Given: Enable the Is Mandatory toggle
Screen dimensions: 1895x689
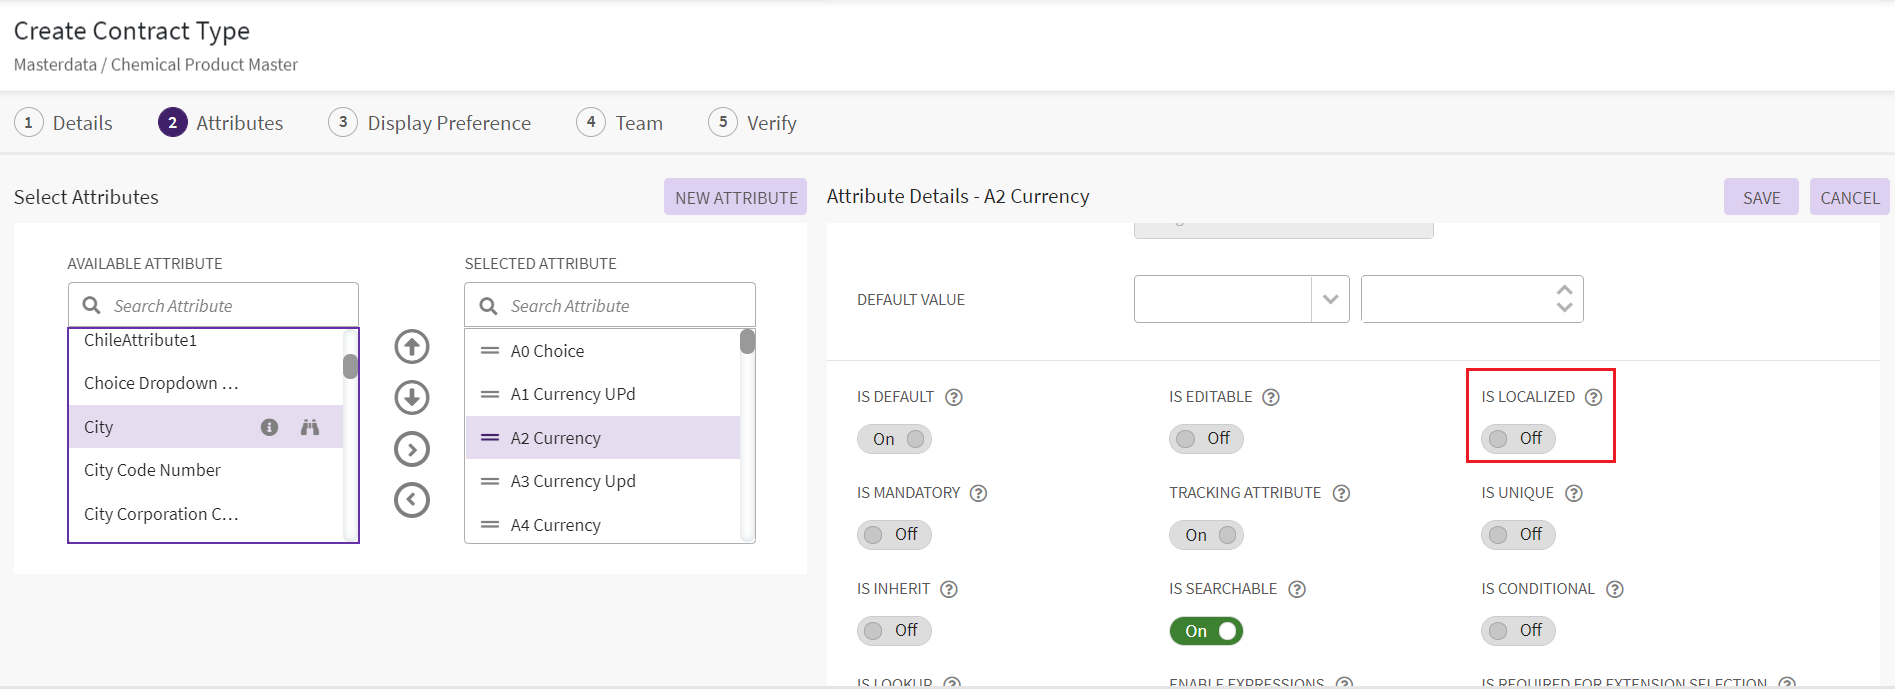Looking at the screenshot, I should (893, 535).
